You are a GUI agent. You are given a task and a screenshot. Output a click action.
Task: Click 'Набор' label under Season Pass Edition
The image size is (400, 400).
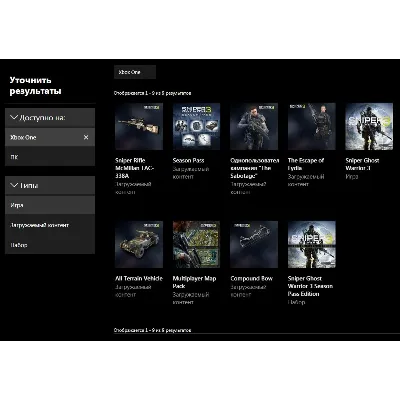pos(296,302)
